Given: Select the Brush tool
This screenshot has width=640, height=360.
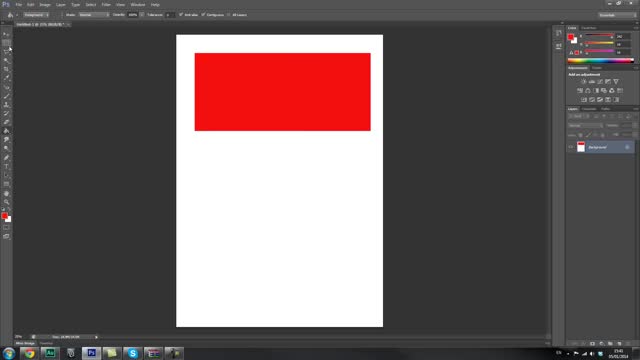Looking at the screenshot, I should tap(6, 96).
